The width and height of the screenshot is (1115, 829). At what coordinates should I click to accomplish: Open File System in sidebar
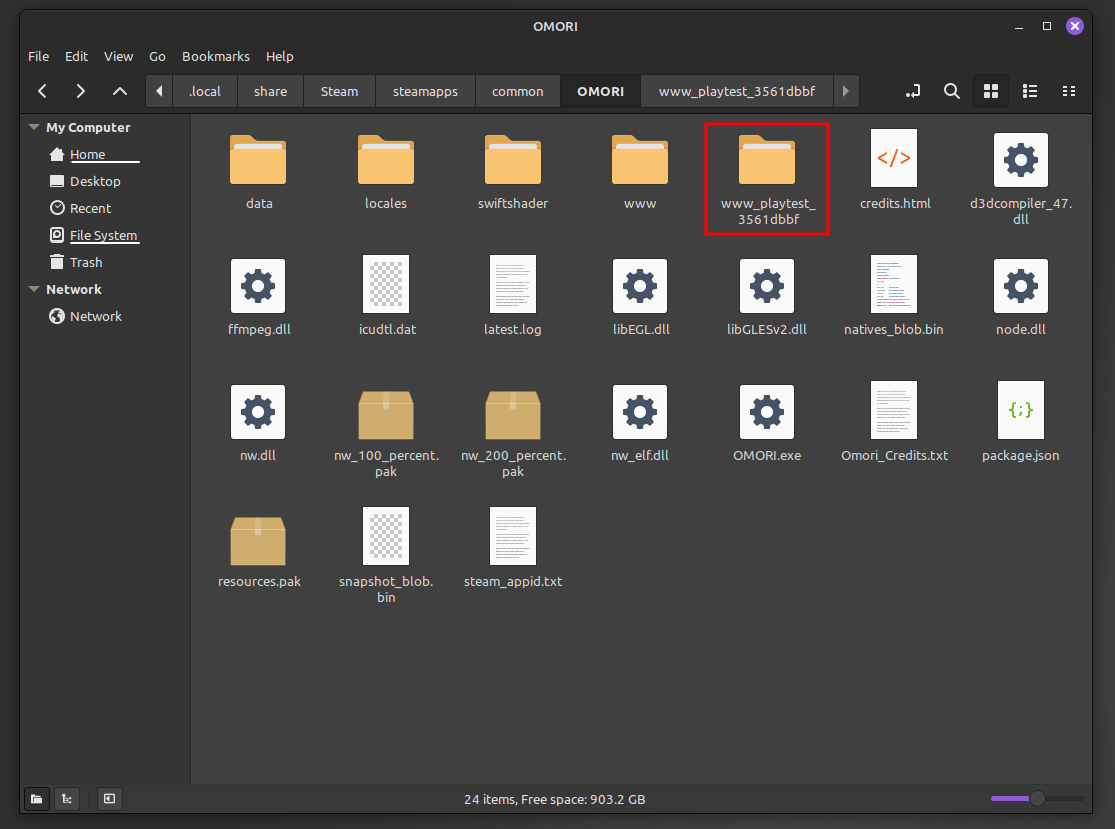[x=103, y=235]
